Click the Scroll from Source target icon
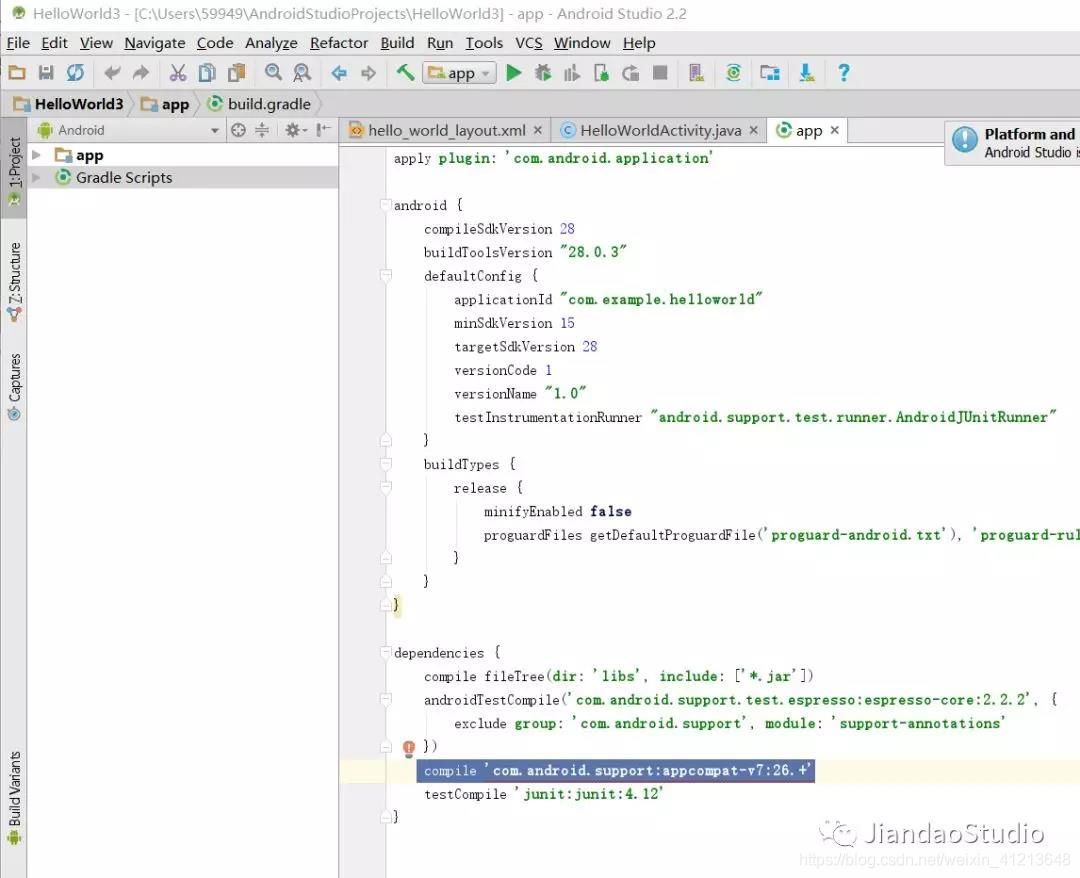Viewport: 1080px width, 878px height. tap(238, 129)
